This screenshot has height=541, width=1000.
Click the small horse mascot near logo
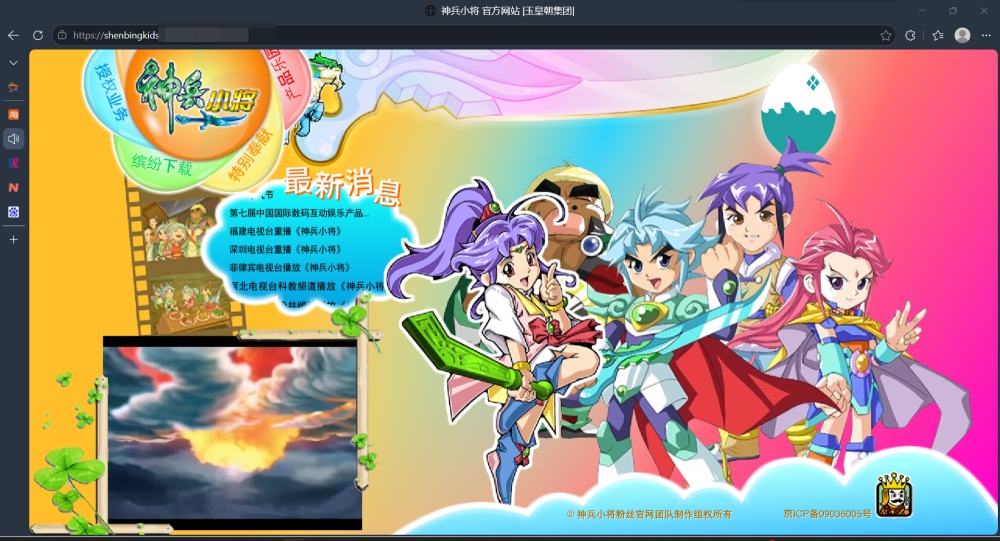click(322, 96)
